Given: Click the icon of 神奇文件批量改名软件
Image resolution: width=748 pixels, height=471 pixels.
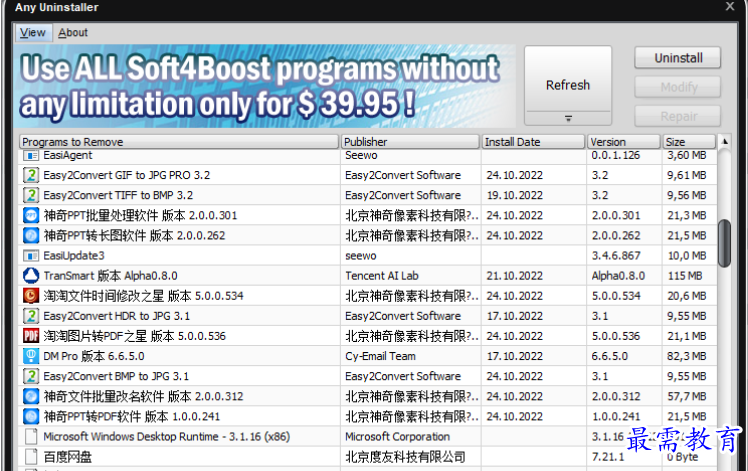Looking at the screenshot, I should (x=31, y=396).
